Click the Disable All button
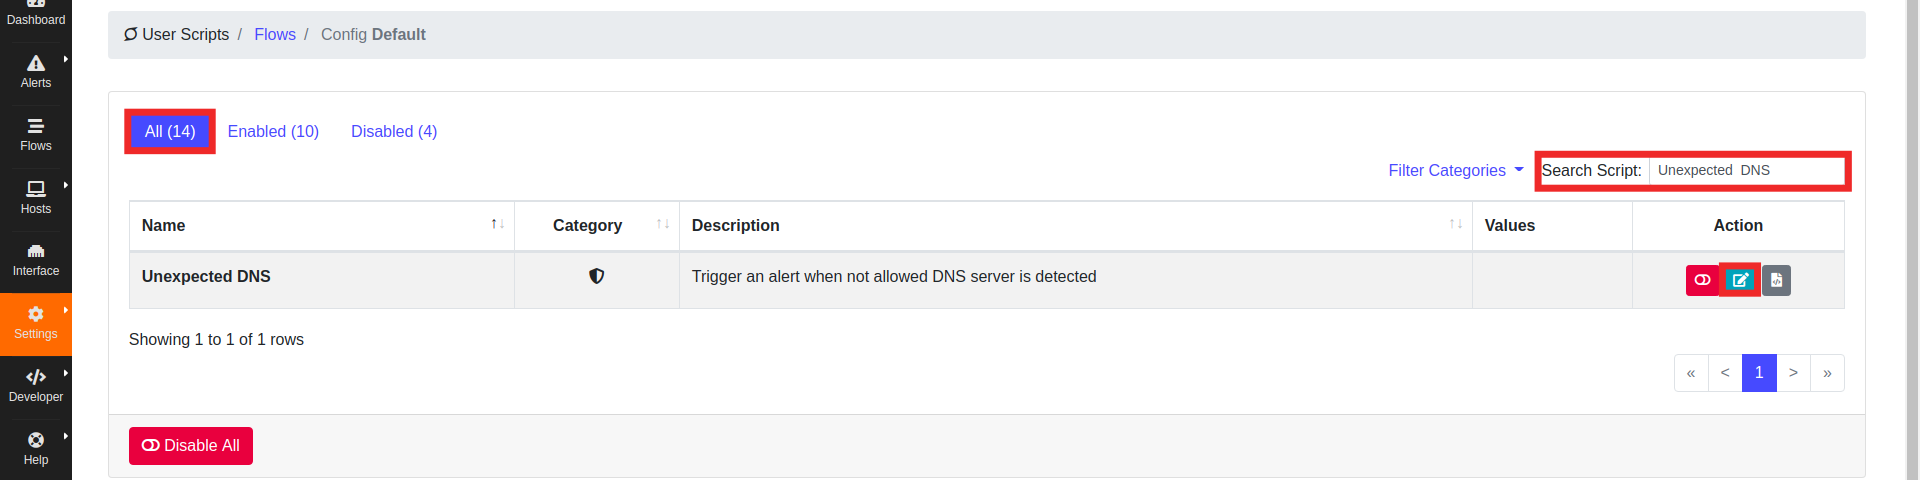This screenshot has width=1920, height=480. pyautogui.click(x=191, y=446)
